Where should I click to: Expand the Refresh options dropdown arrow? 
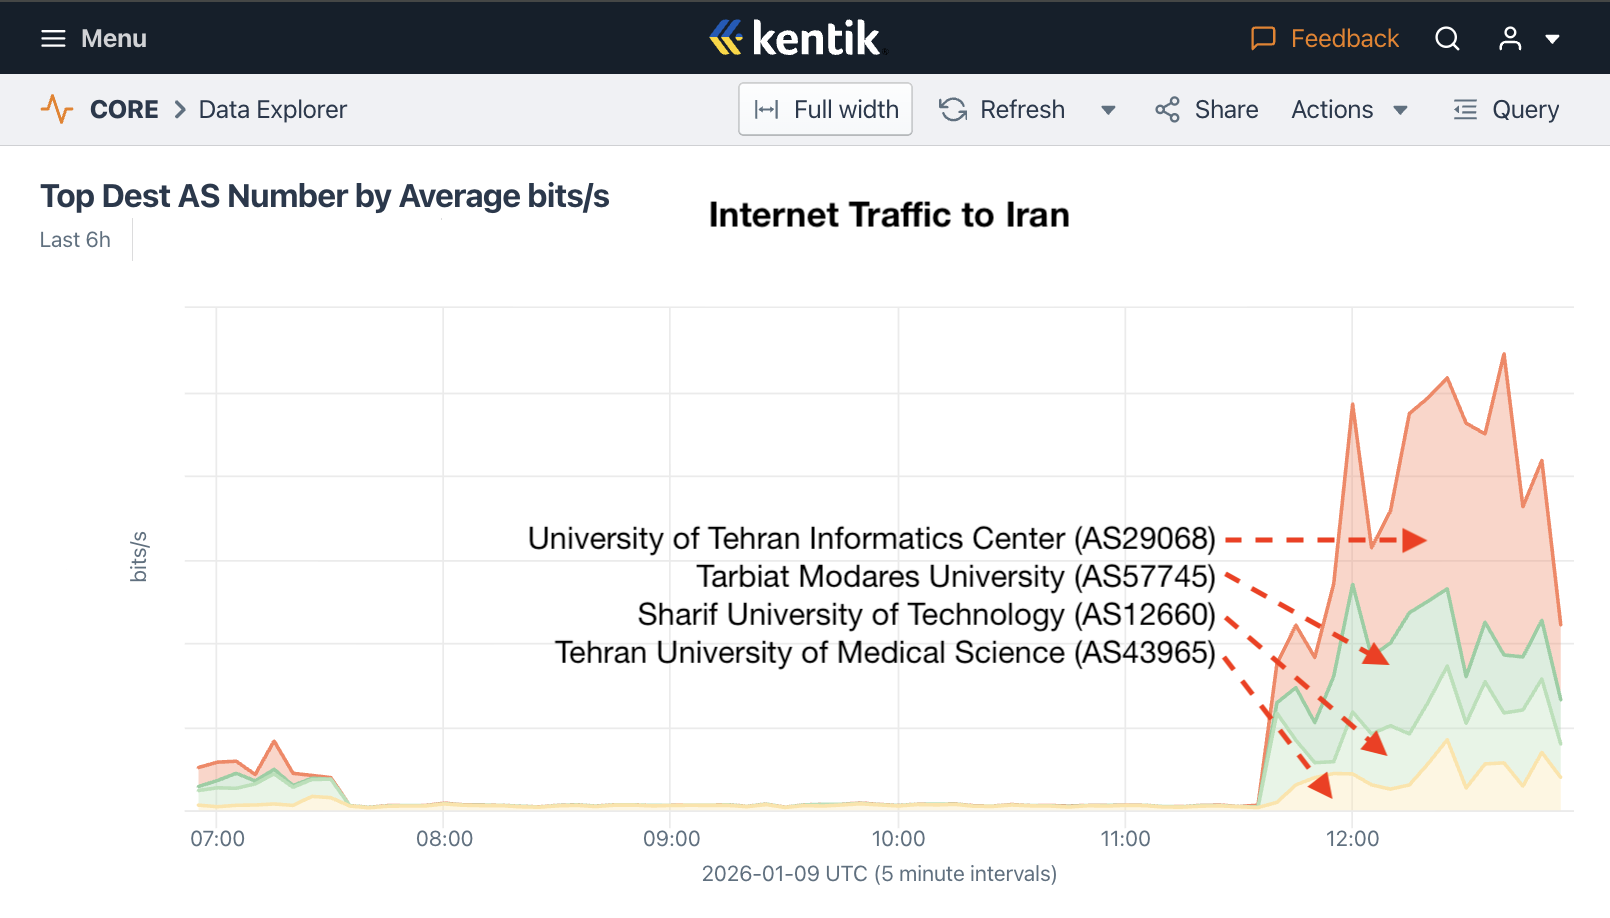coord(1108,110)
